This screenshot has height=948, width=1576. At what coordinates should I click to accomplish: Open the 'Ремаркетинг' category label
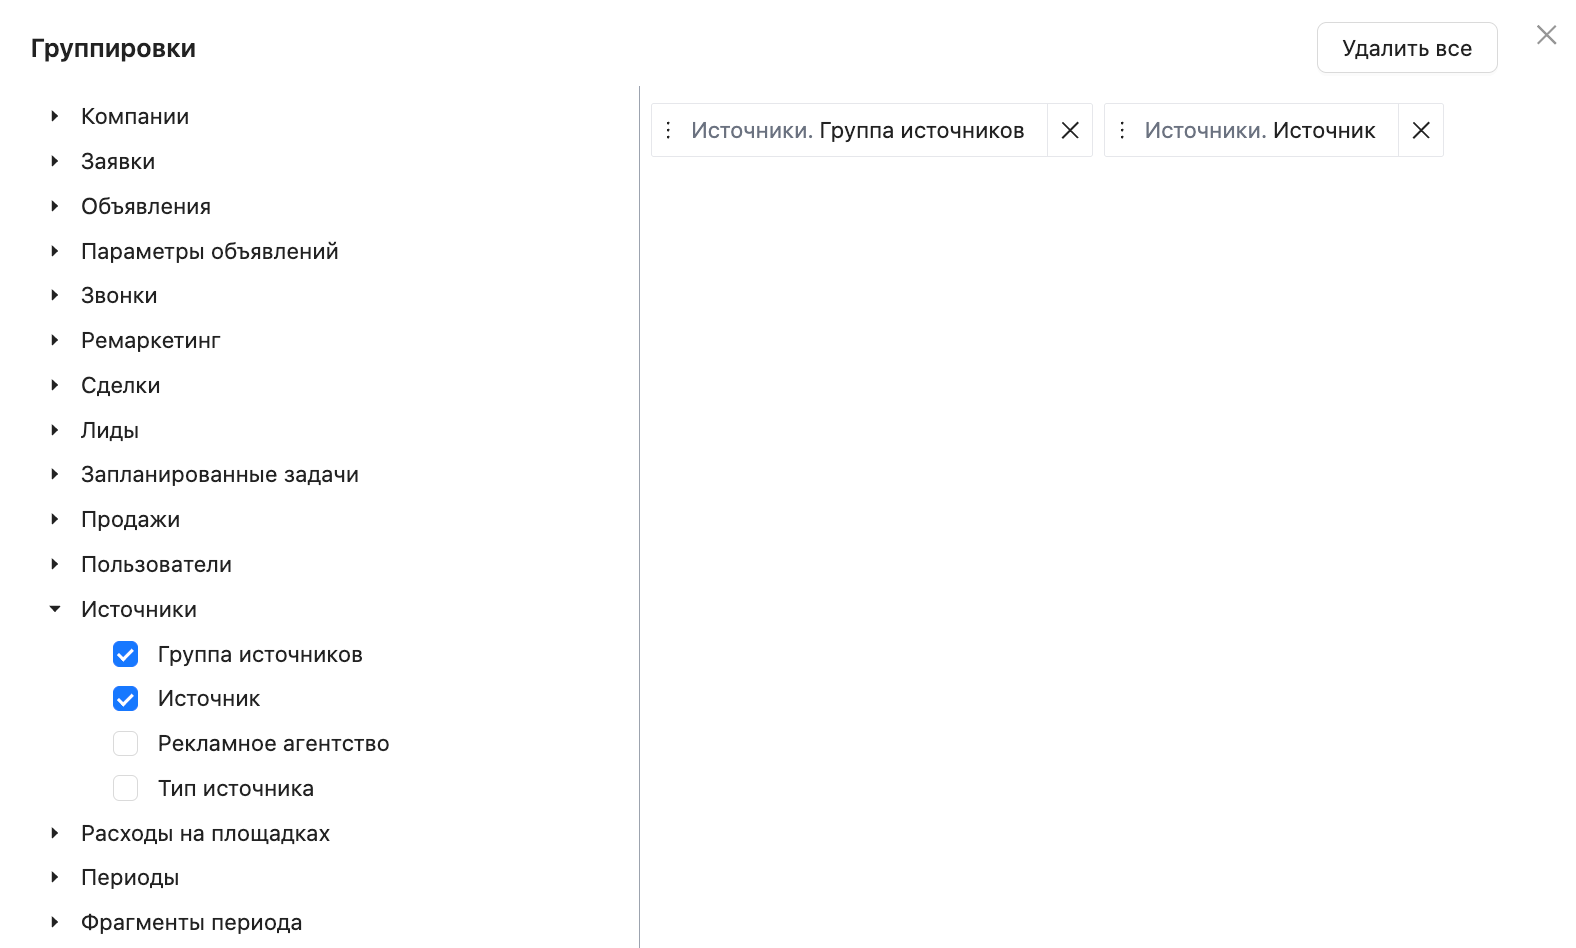(150, 341)
